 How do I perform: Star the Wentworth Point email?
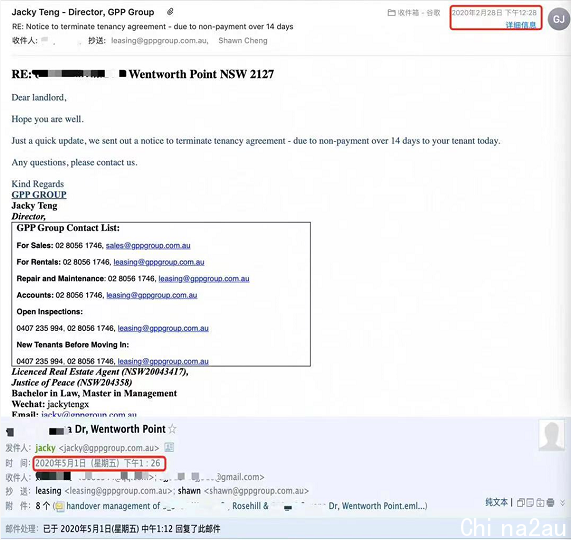click(173, 429)
